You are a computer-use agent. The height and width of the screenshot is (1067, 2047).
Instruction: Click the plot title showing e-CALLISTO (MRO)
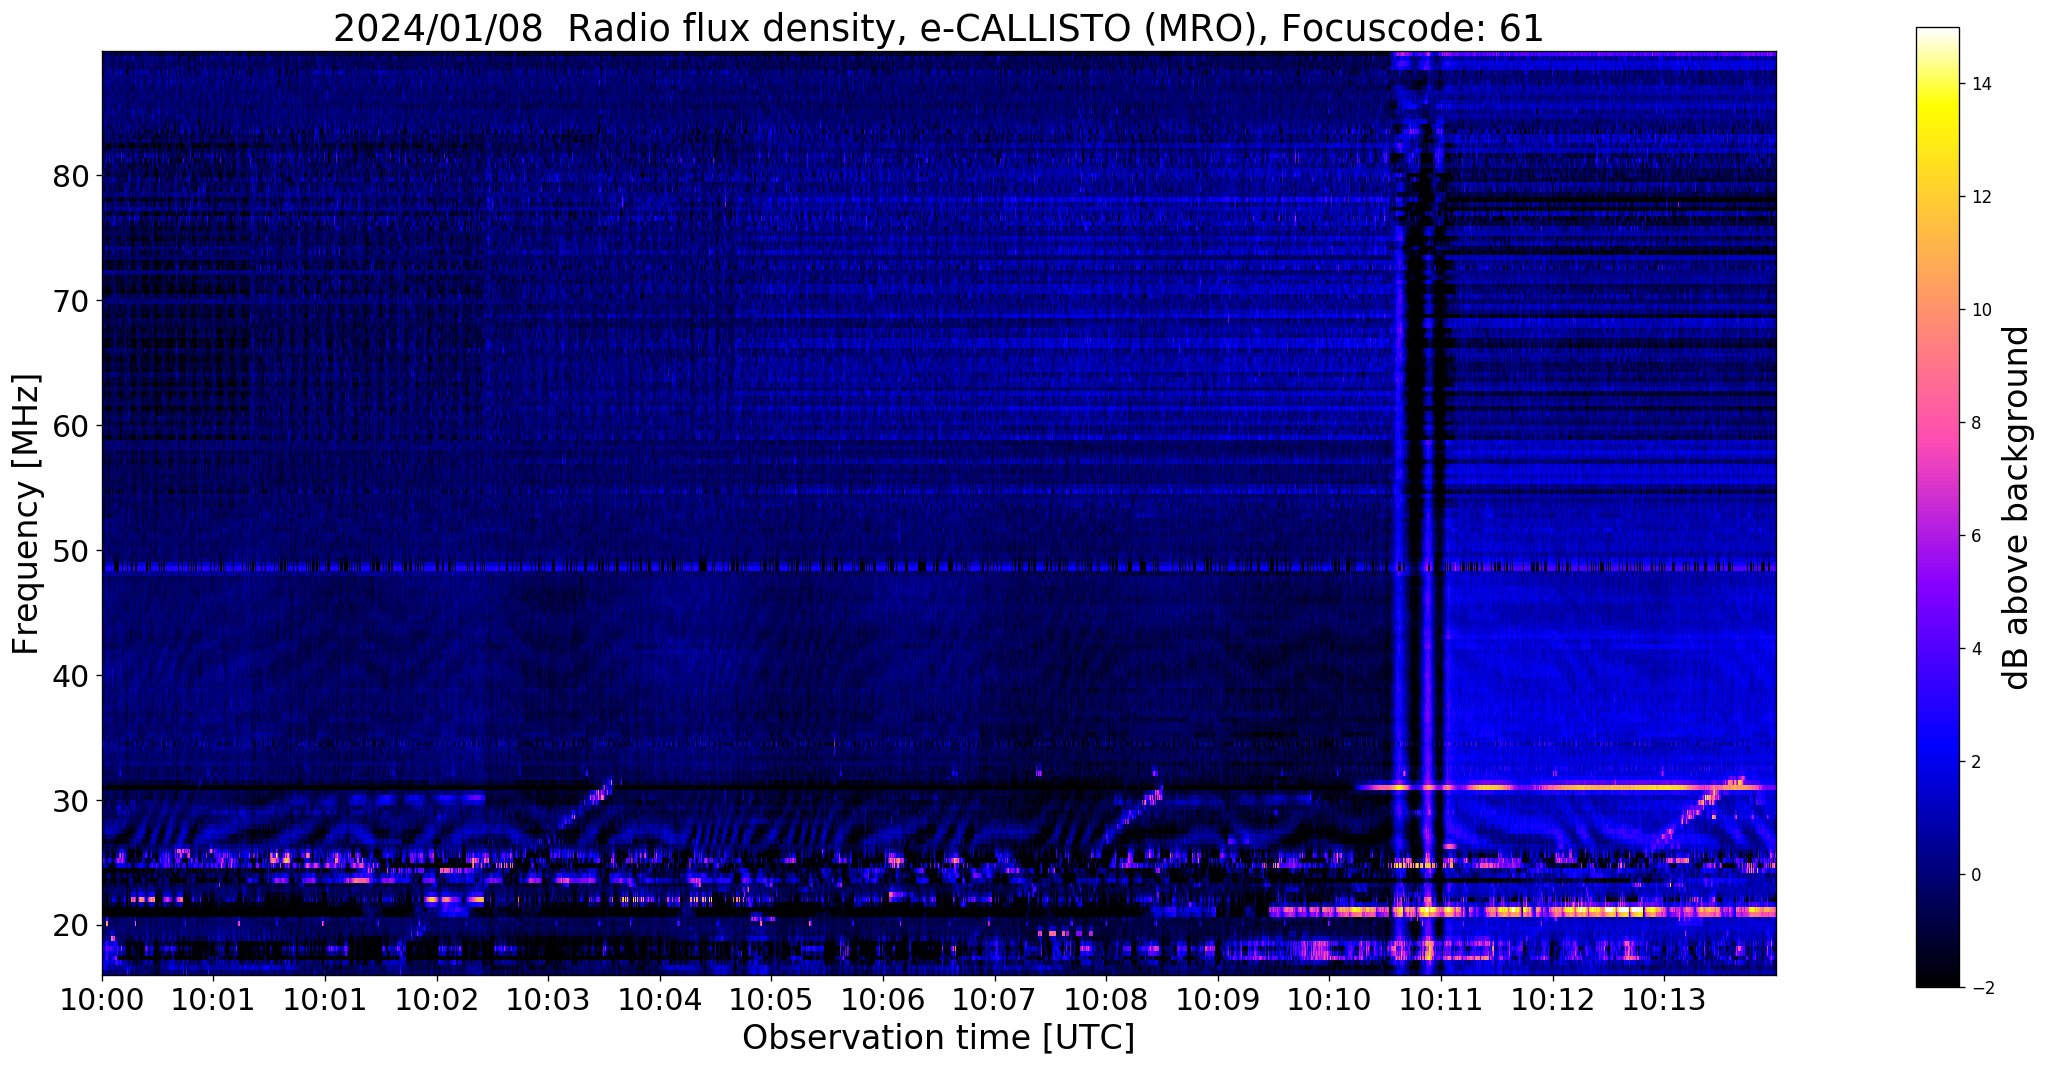click(938, 29)
